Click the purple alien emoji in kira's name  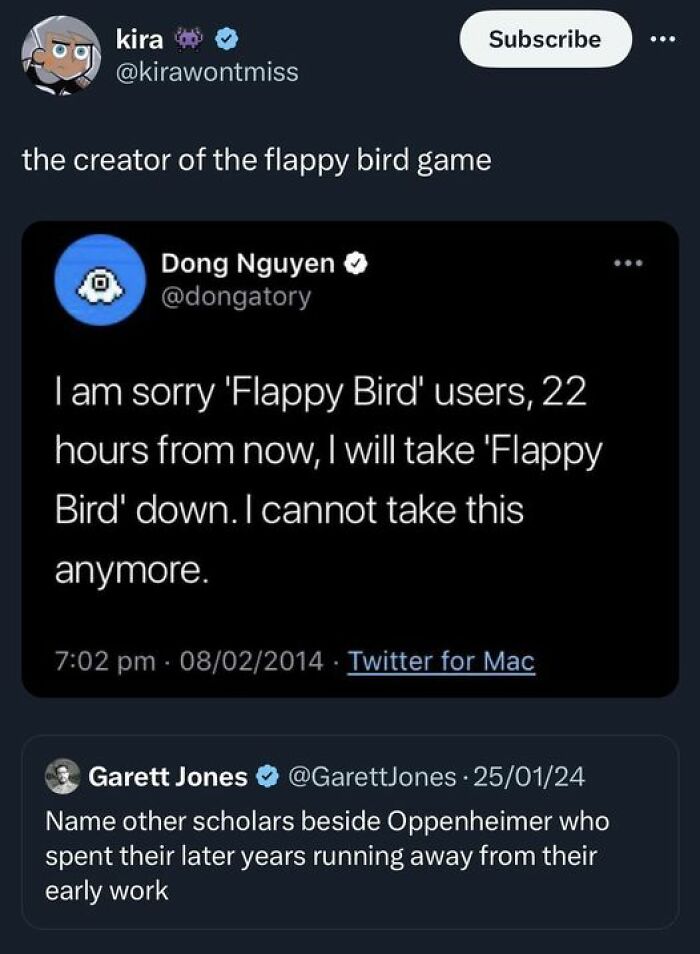[189, 39]
